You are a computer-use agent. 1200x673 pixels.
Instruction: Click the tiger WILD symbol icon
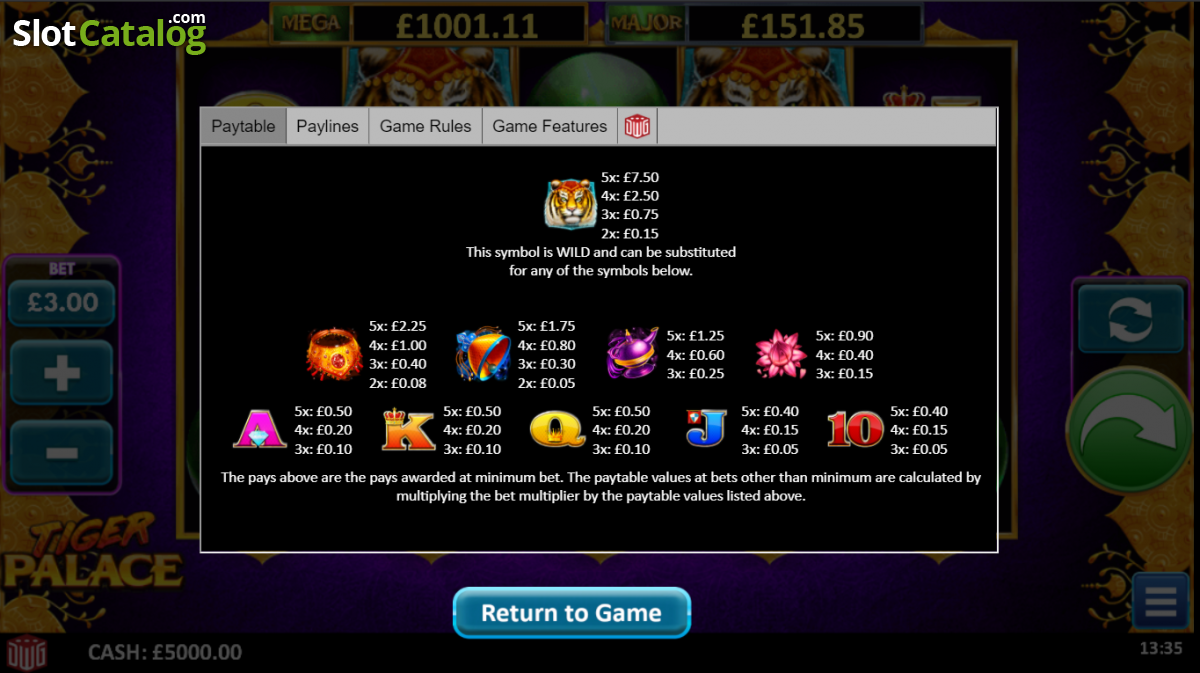570,205
